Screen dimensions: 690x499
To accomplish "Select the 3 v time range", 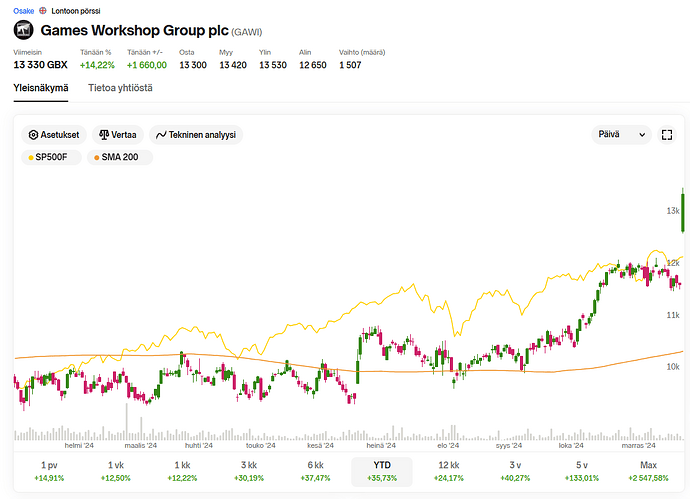I will point(515,471).
